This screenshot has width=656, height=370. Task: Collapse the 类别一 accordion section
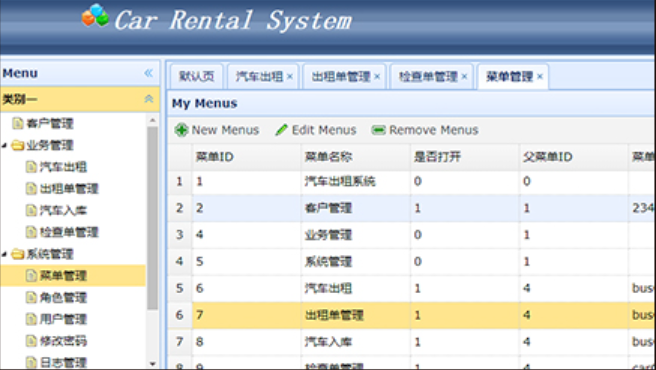click(149, 99)
